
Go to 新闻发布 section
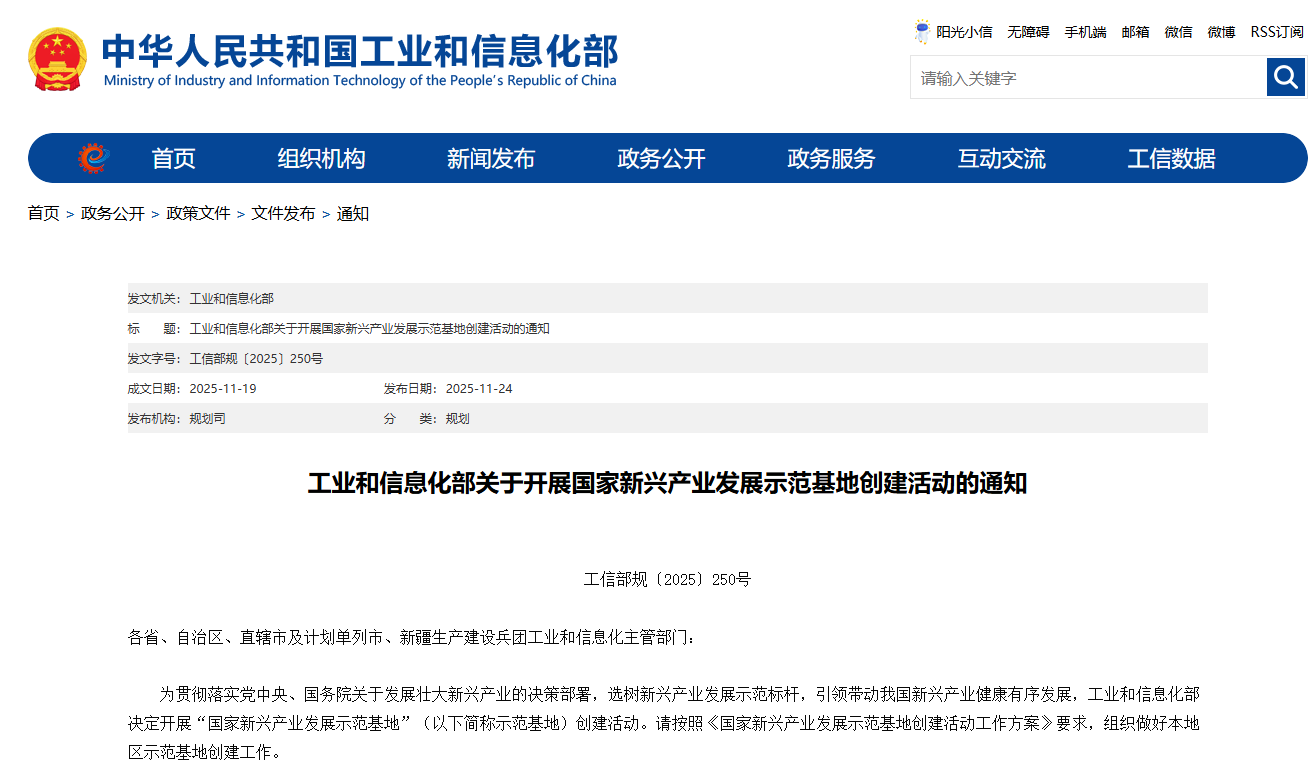pos(491,158)
